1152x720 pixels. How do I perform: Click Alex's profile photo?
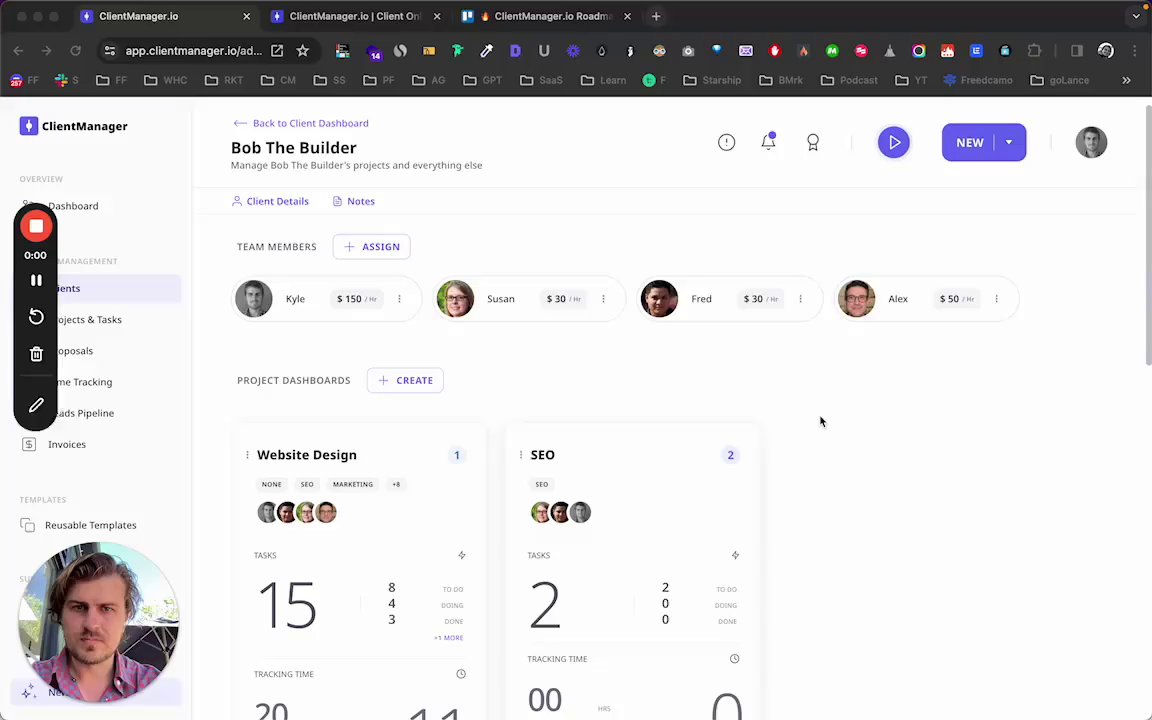coord(857,299)
